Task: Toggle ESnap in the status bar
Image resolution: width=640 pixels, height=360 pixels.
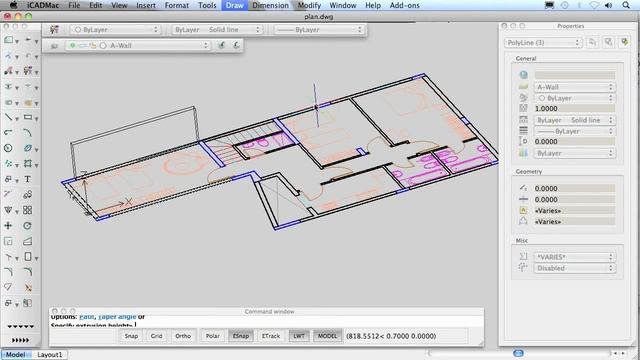Action: point(241,336)
